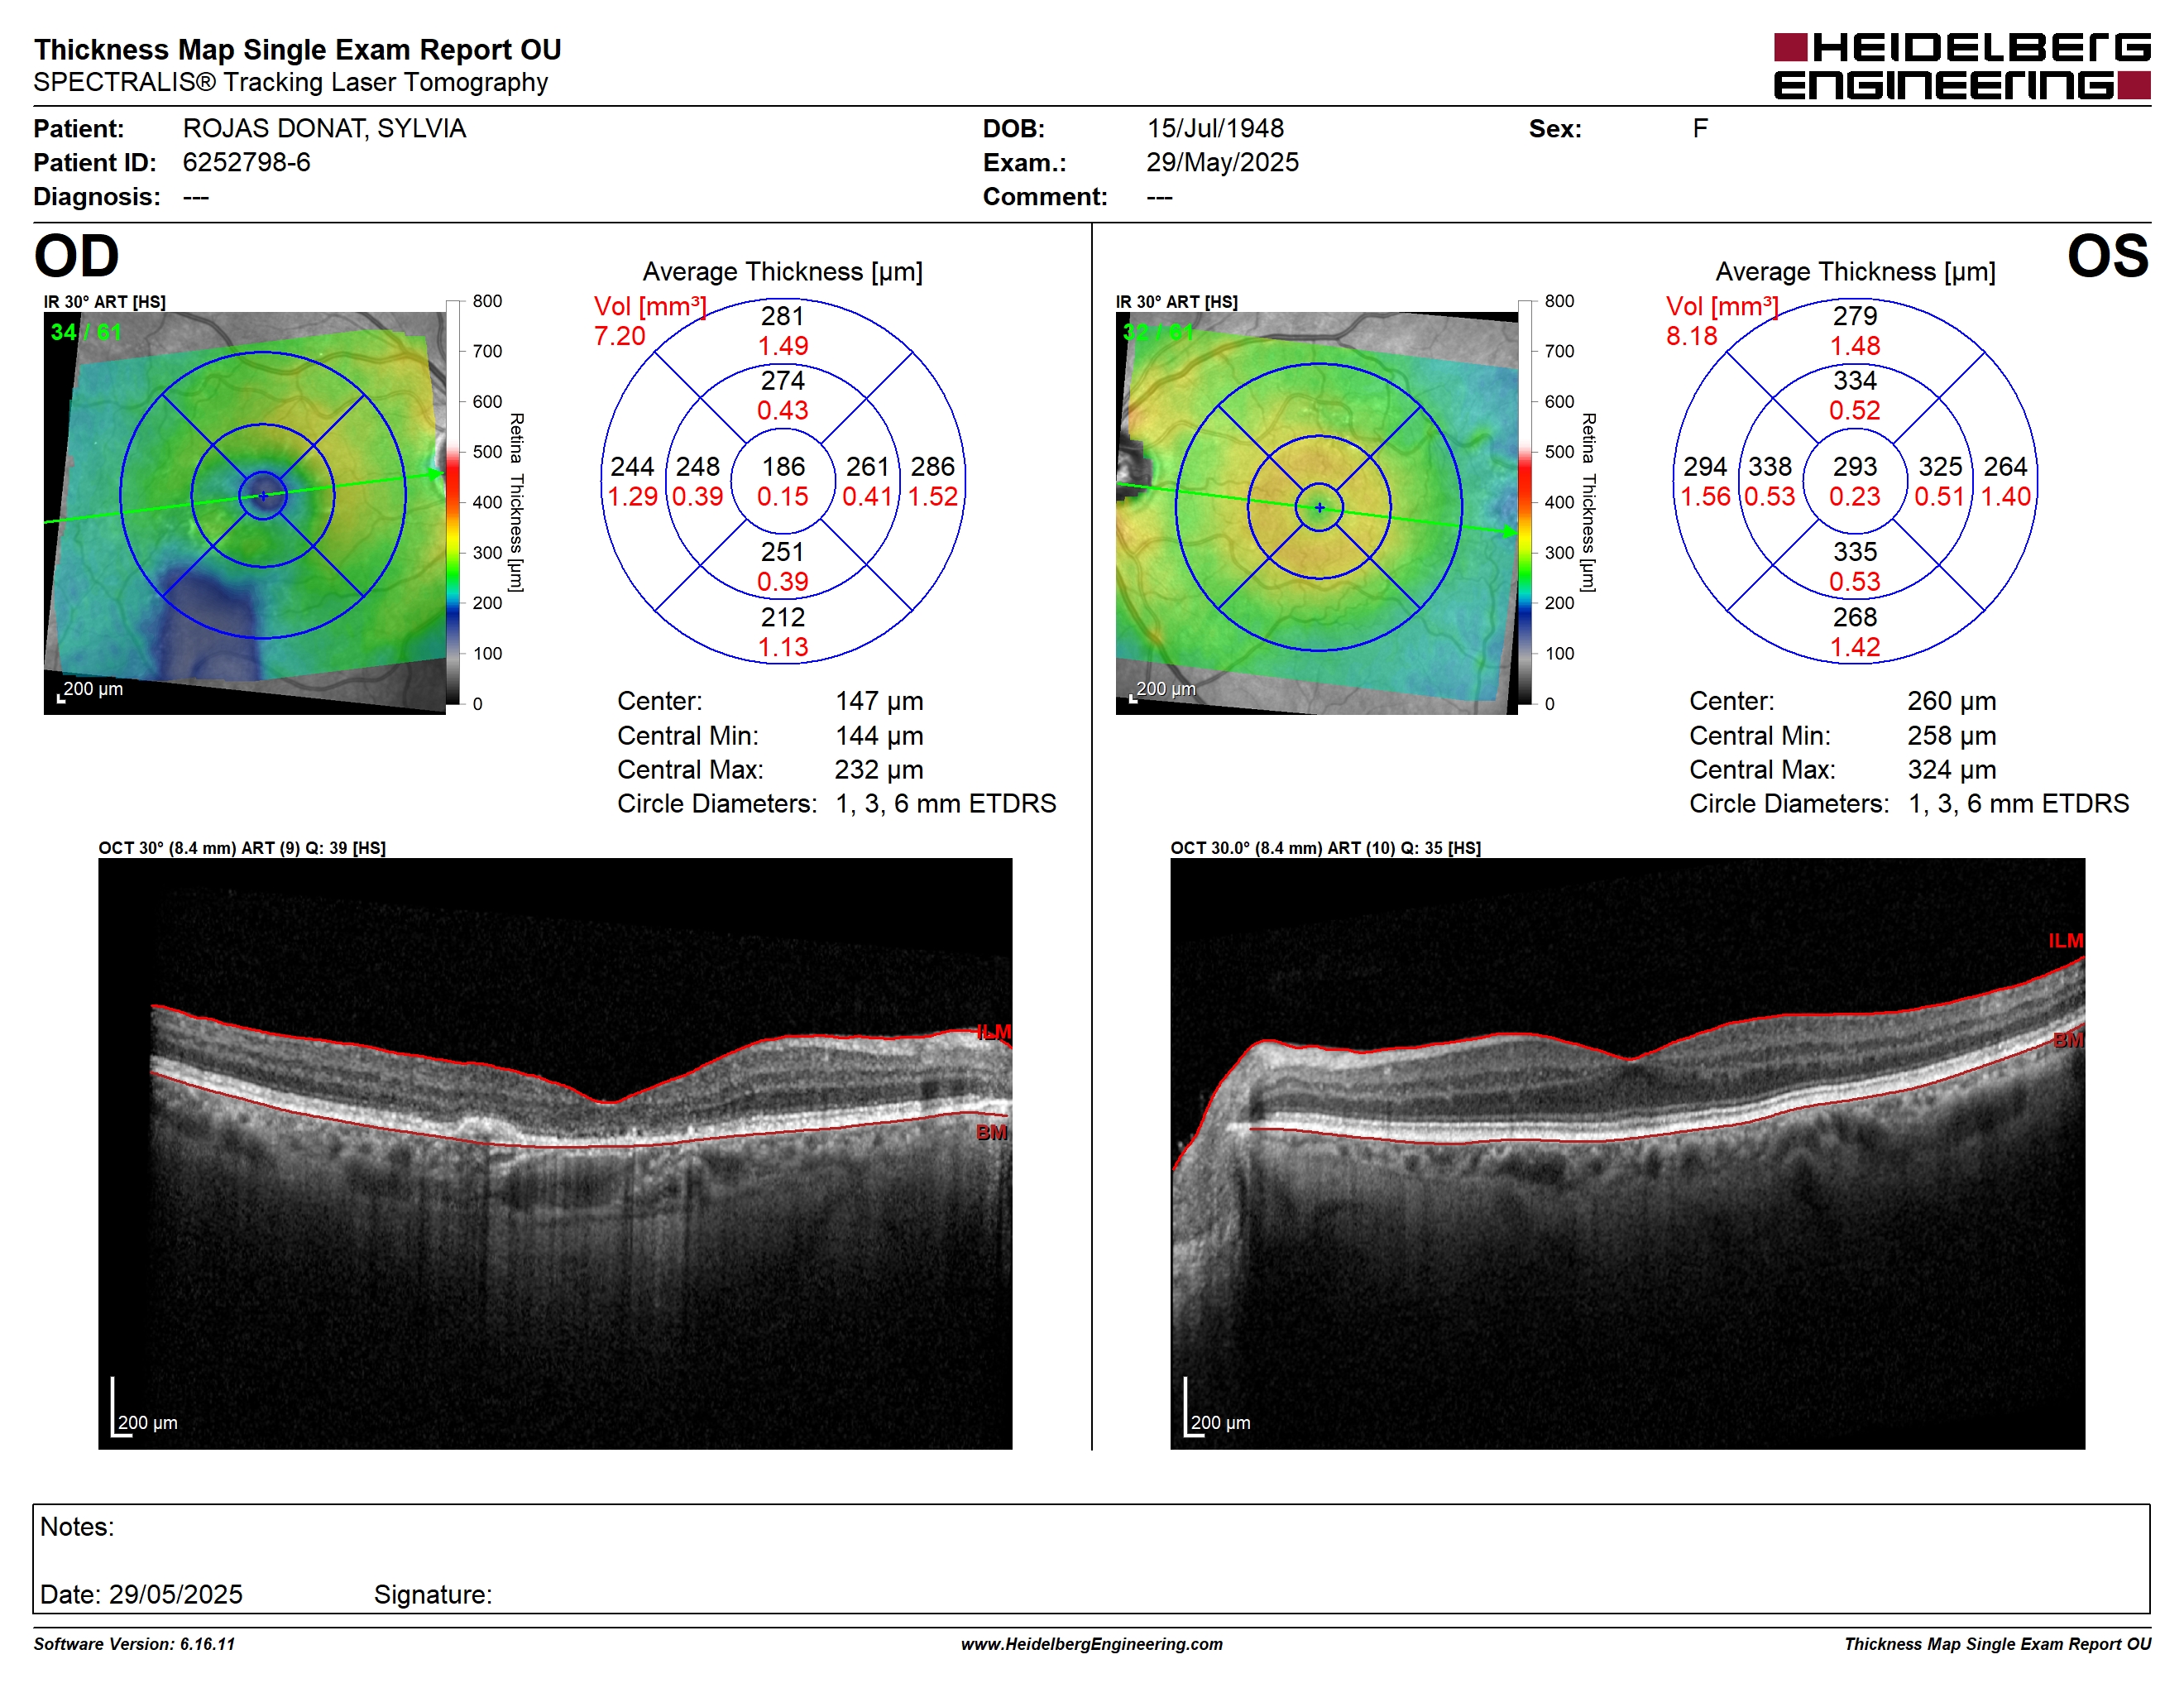Click OD inner left thickness 248
Screen dimensions: 2184x1688
click(698, 467)
